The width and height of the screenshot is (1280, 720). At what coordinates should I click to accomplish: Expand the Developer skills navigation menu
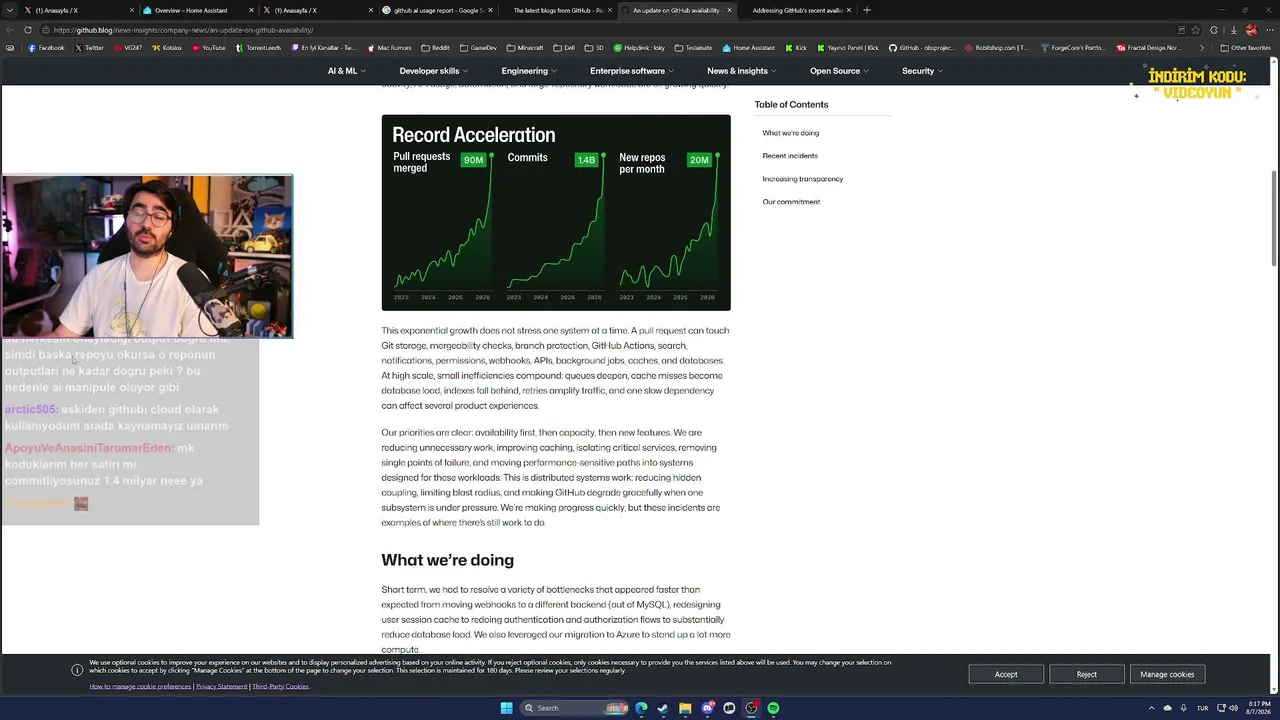click(433, 71)
